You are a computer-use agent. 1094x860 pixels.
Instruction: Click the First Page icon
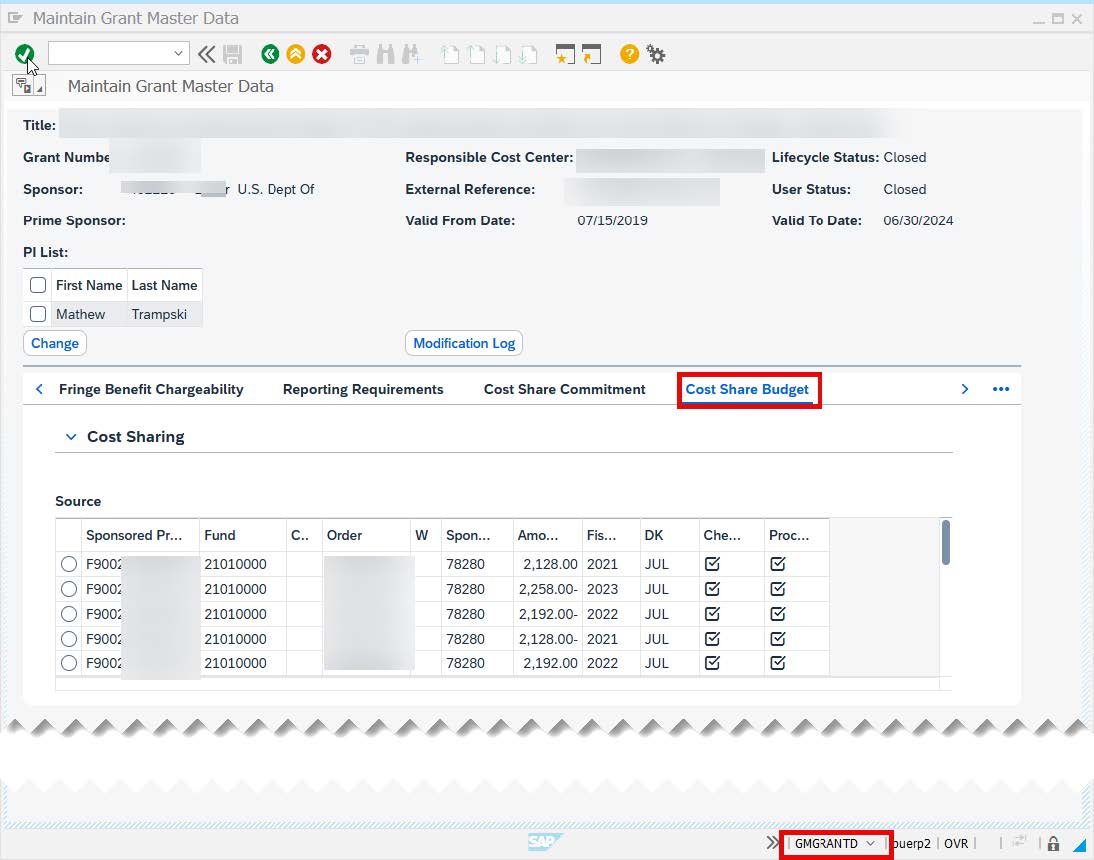tap(451, 54)
